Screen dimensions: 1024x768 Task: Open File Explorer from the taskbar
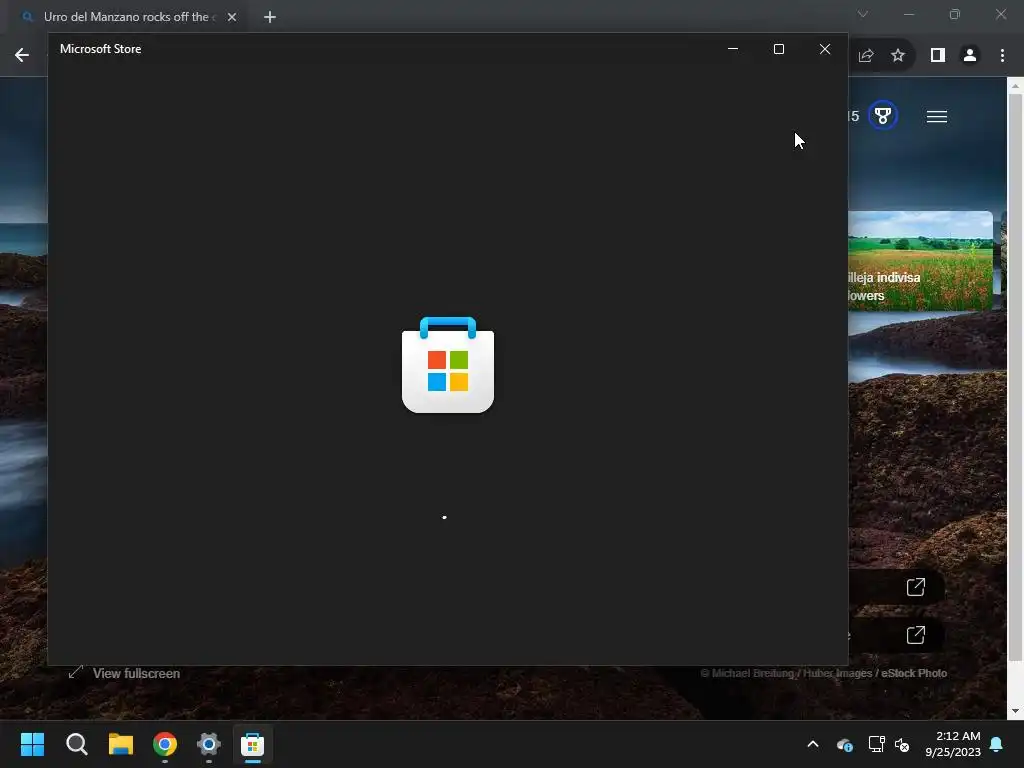[x=121, y=744]
